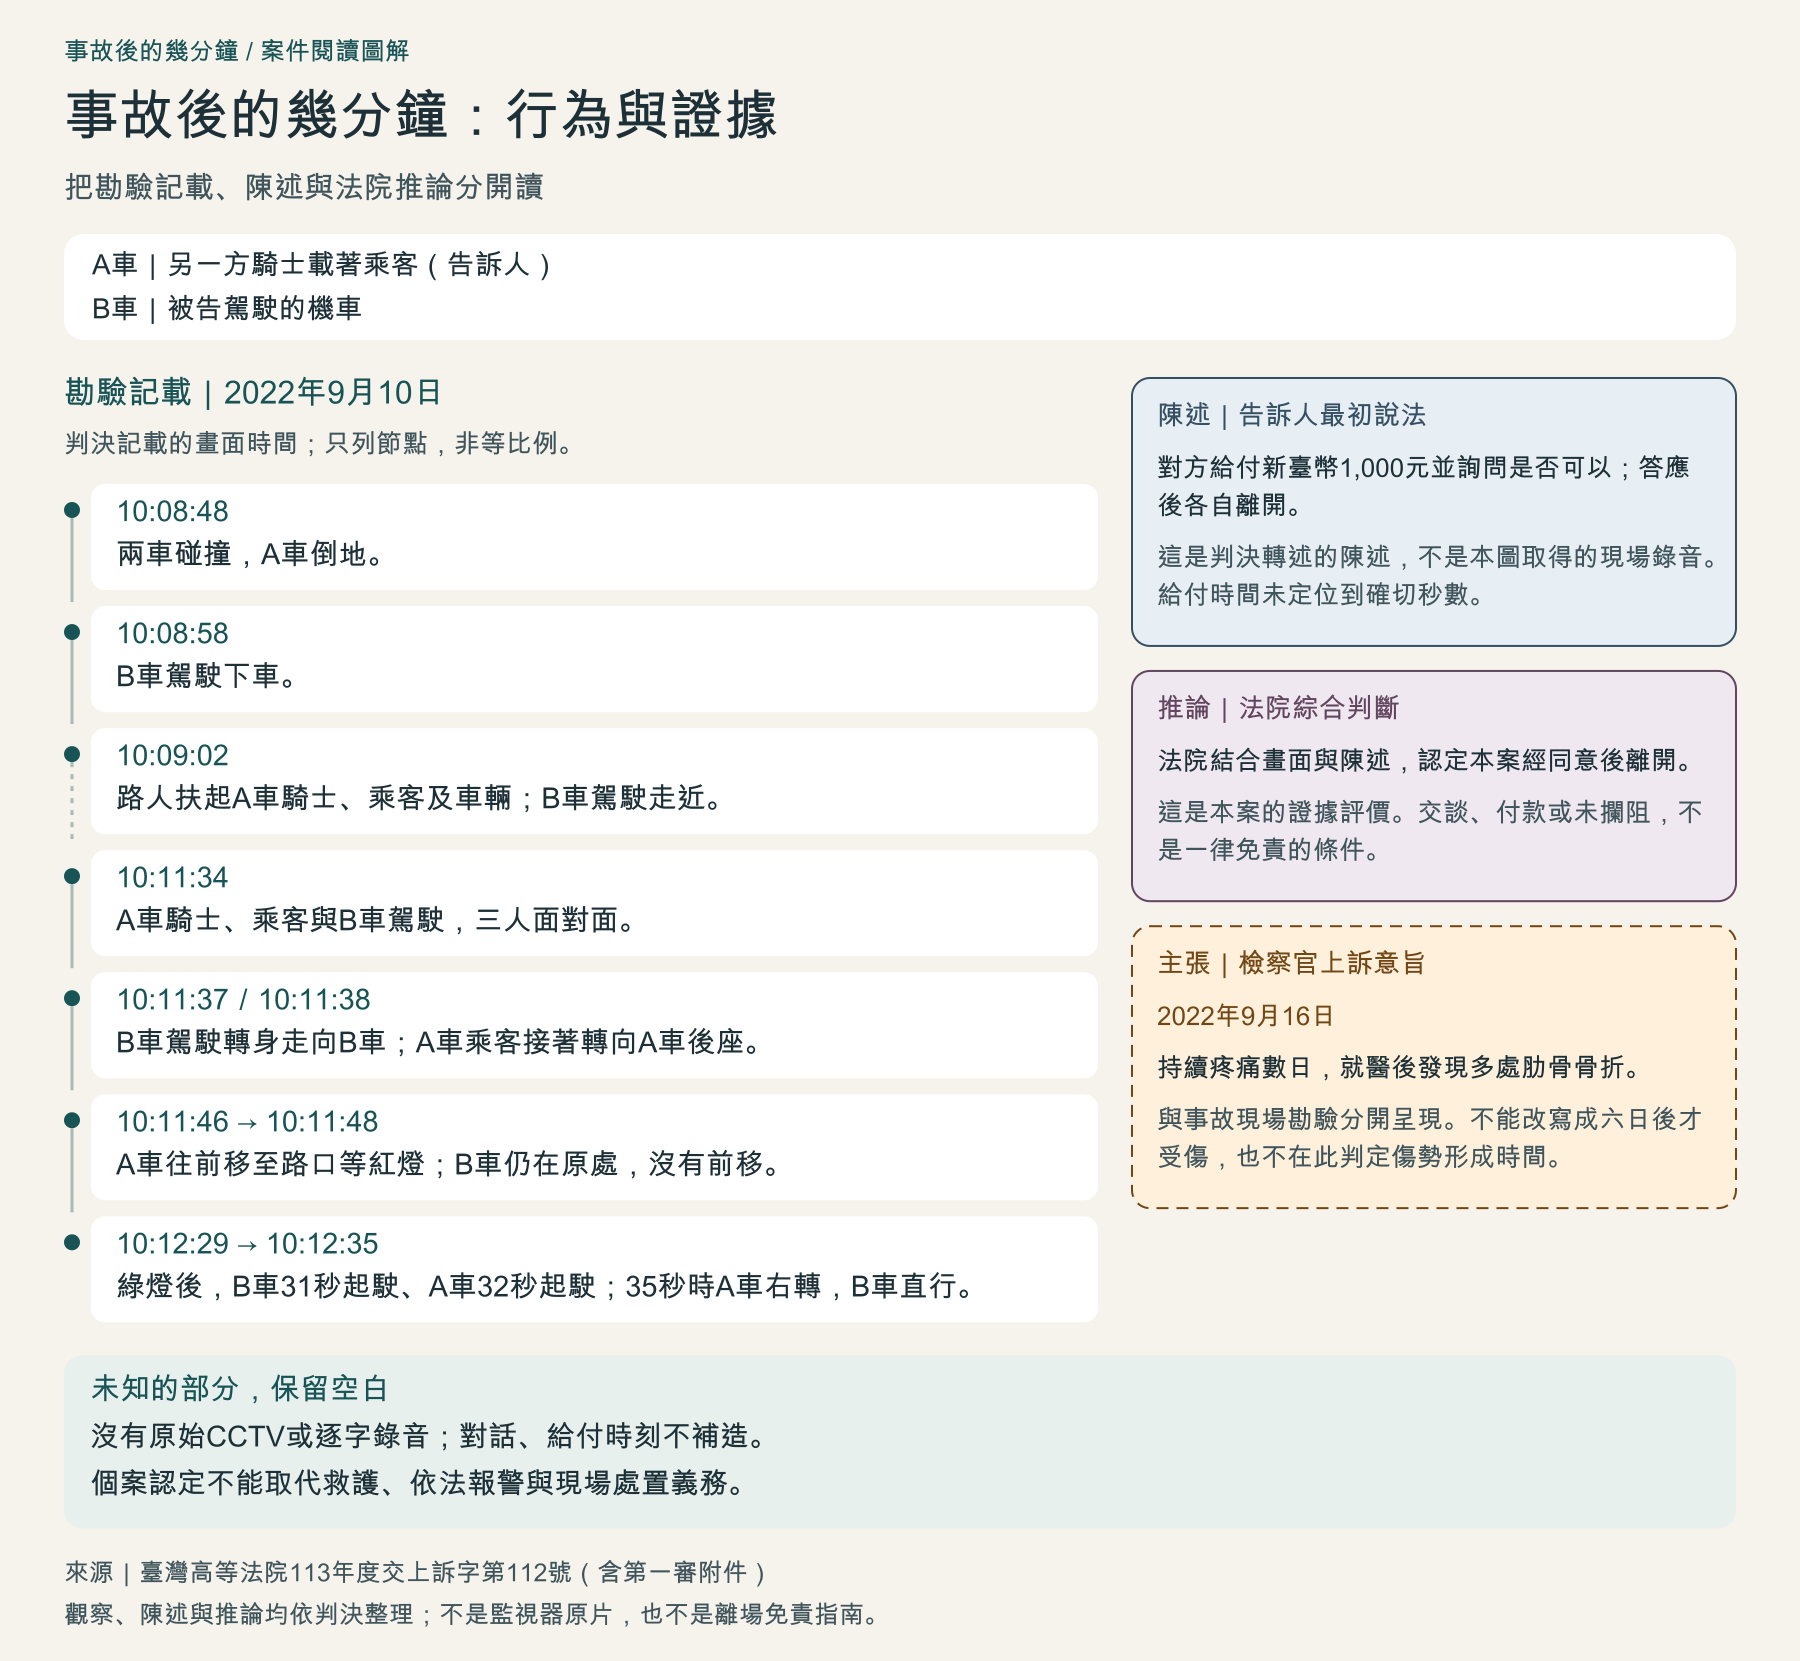Click the note 這是本案的證據評價
This screenshot has height=1661, width=1800.
(1274, 812)
